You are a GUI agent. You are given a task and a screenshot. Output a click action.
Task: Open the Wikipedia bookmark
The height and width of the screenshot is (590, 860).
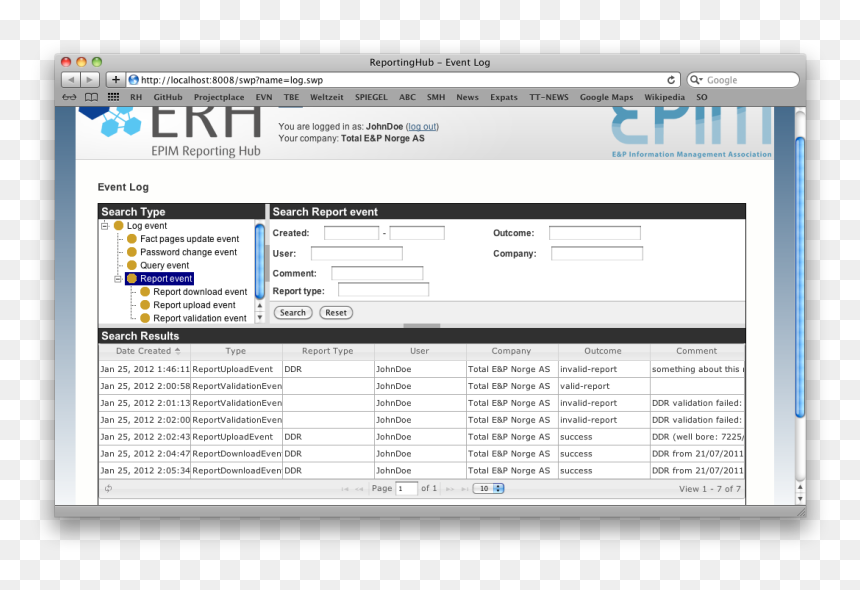click(665, 97)
